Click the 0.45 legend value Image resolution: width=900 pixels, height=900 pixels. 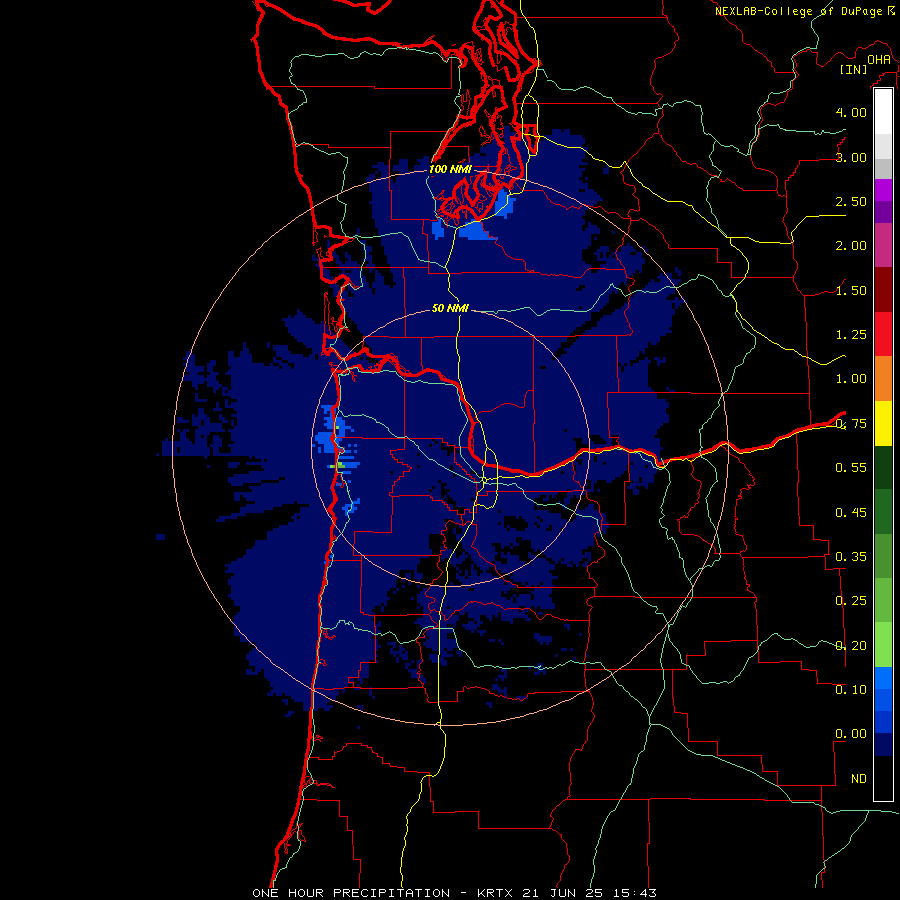click(851, 513)
